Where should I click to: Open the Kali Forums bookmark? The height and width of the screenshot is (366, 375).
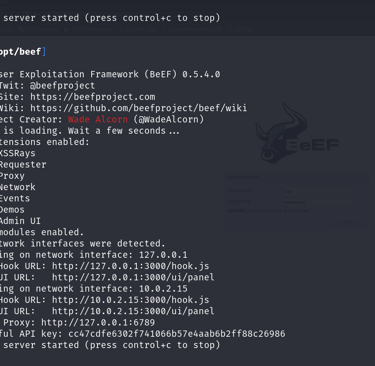point(38,29)
